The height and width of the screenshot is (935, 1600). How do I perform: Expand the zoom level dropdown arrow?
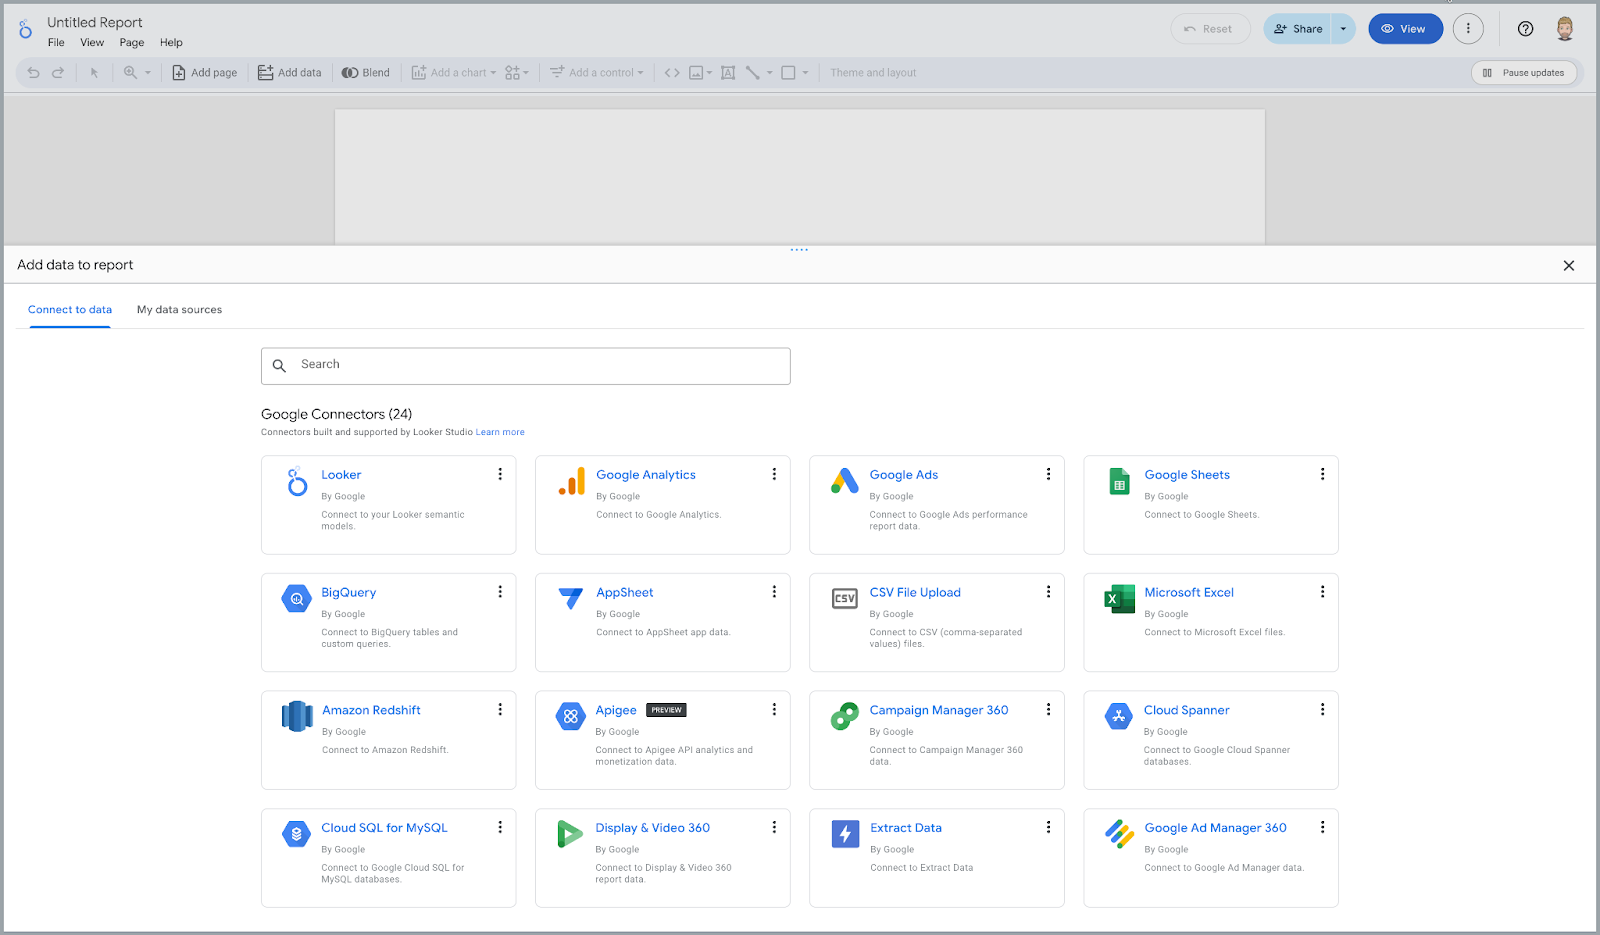click(148, 73)
